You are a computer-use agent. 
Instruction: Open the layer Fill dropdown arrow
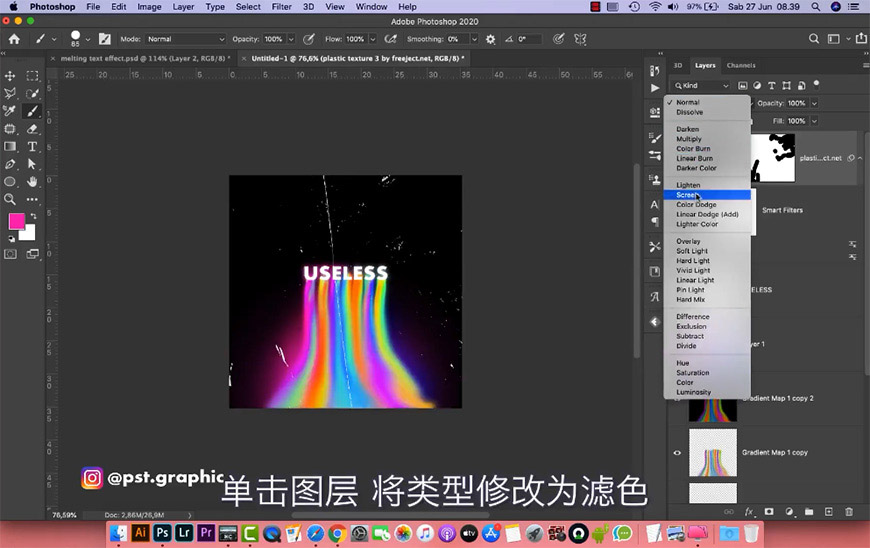(x=814, y=121)
